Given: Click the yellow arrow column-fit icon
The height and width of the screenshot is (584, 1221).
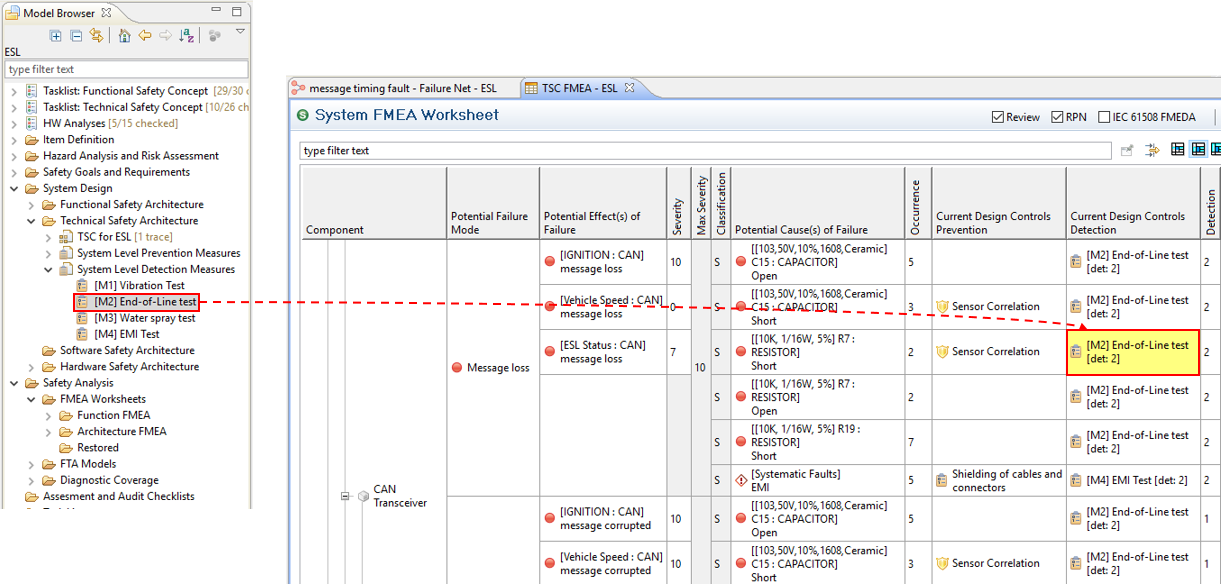Looking at the screenshot, I should coord(1151,150).
